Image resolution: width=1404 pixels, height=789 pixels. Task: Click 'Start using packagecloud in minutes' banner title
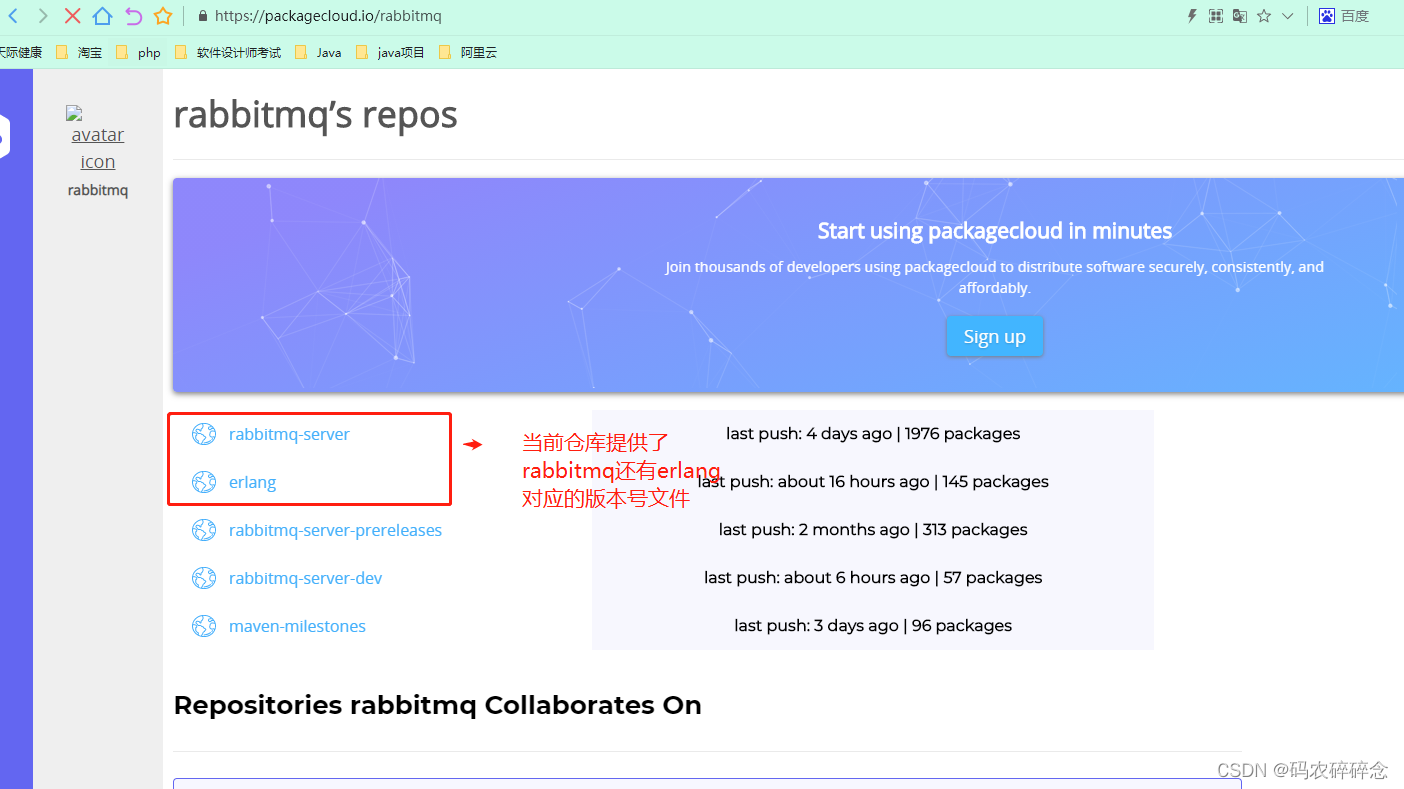pyautogui.click(x=995, y=231)
